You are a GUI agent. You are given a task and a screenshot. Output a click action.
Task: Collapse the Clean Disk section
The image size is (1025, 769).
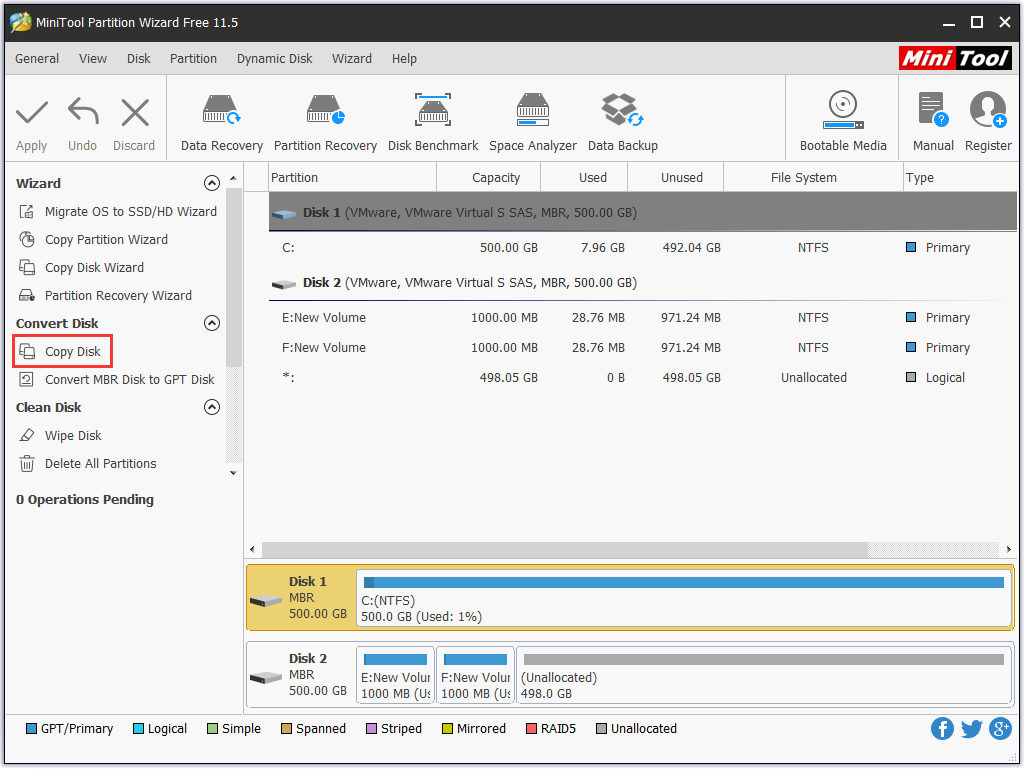(212, 407)
